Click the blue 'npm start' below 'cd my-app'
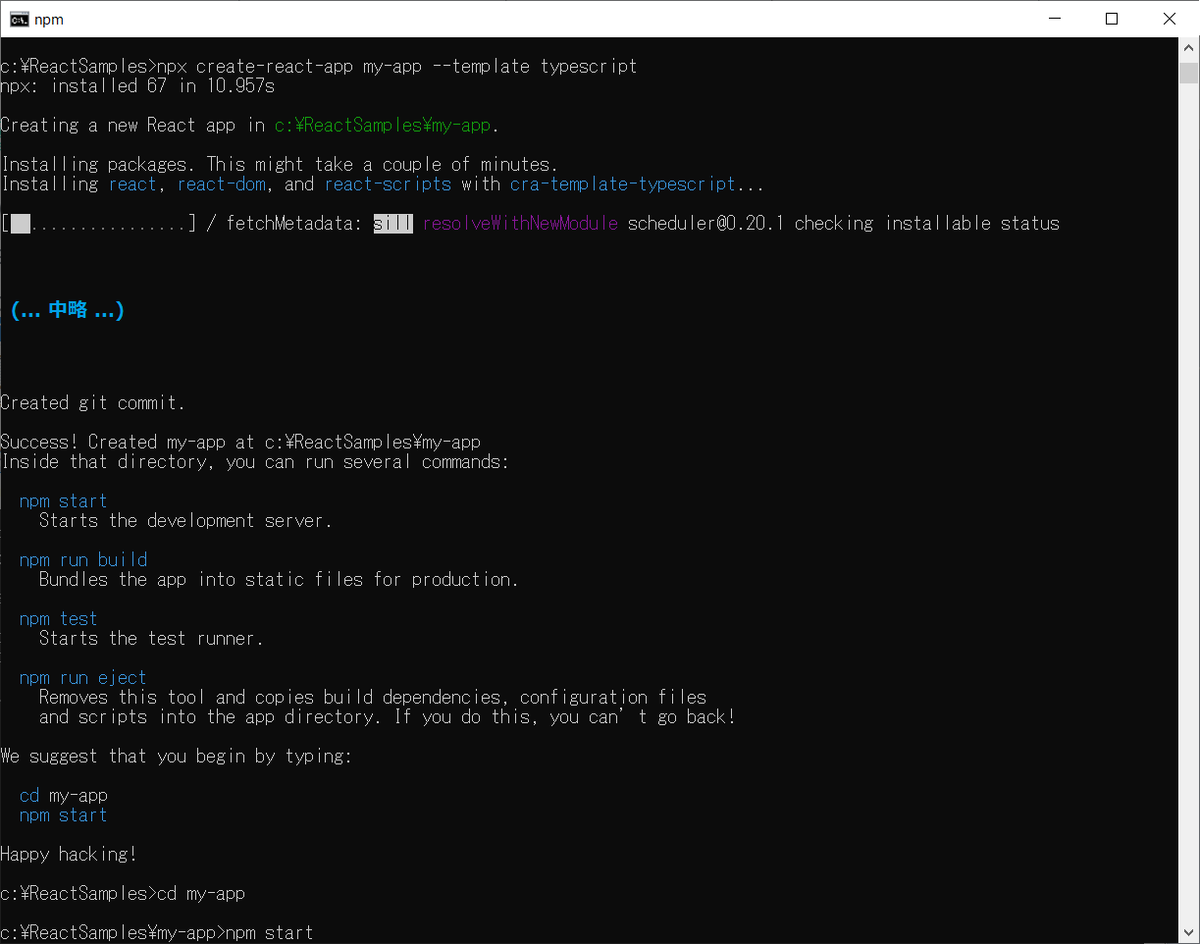 coord(63,815)
